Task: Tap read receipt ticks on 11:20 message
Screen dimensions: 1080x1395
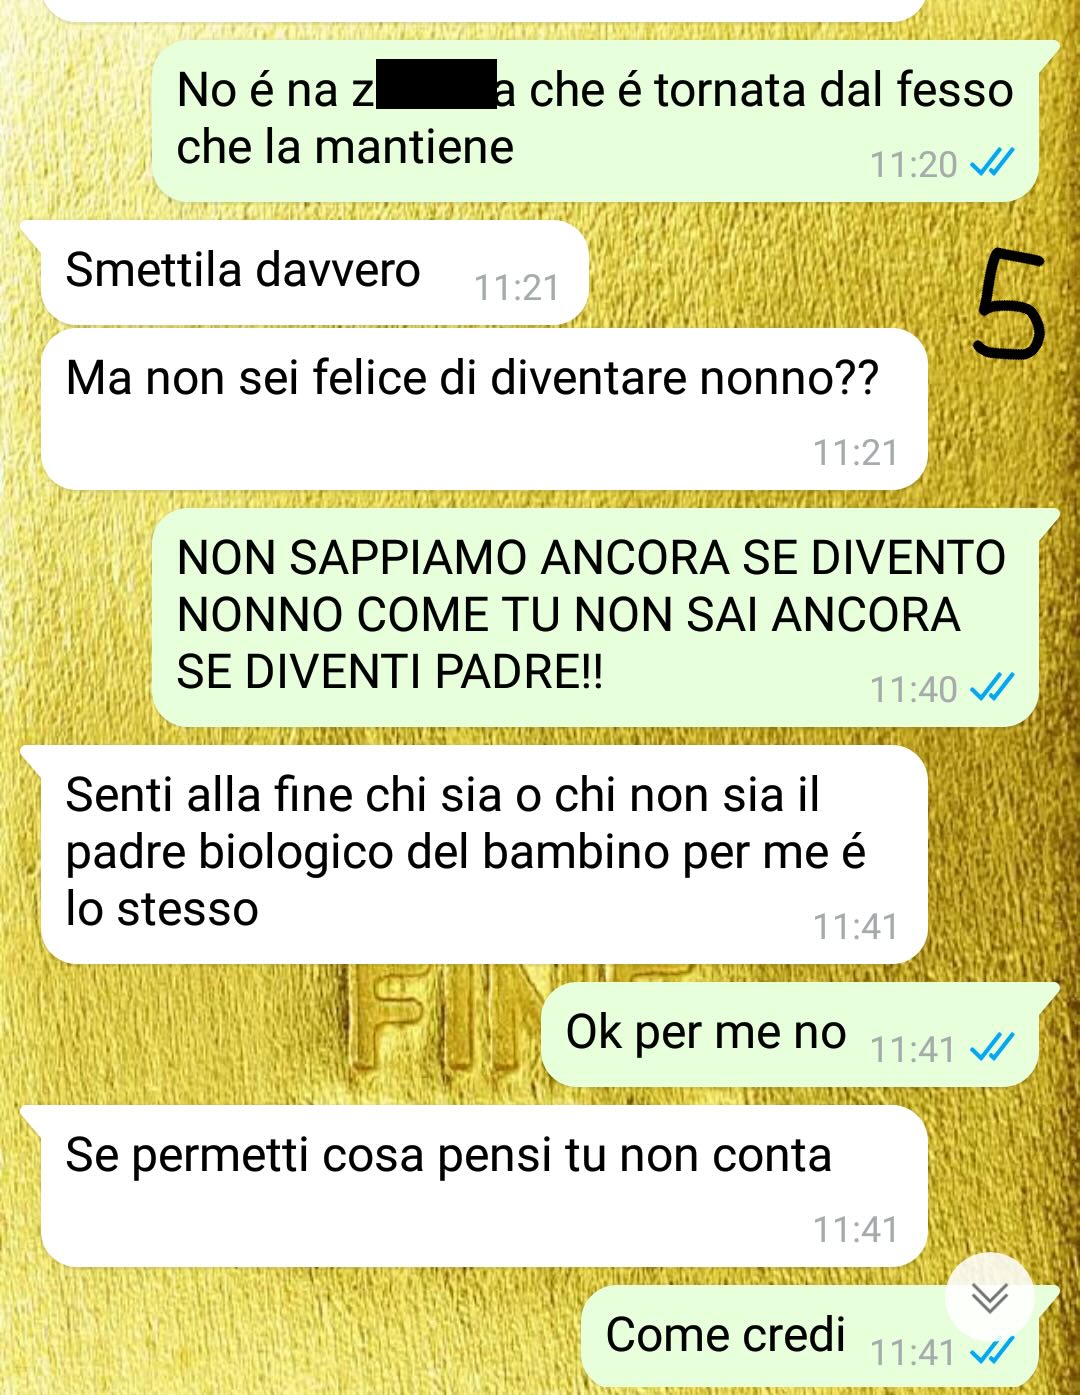Action: tap(993, 163)
